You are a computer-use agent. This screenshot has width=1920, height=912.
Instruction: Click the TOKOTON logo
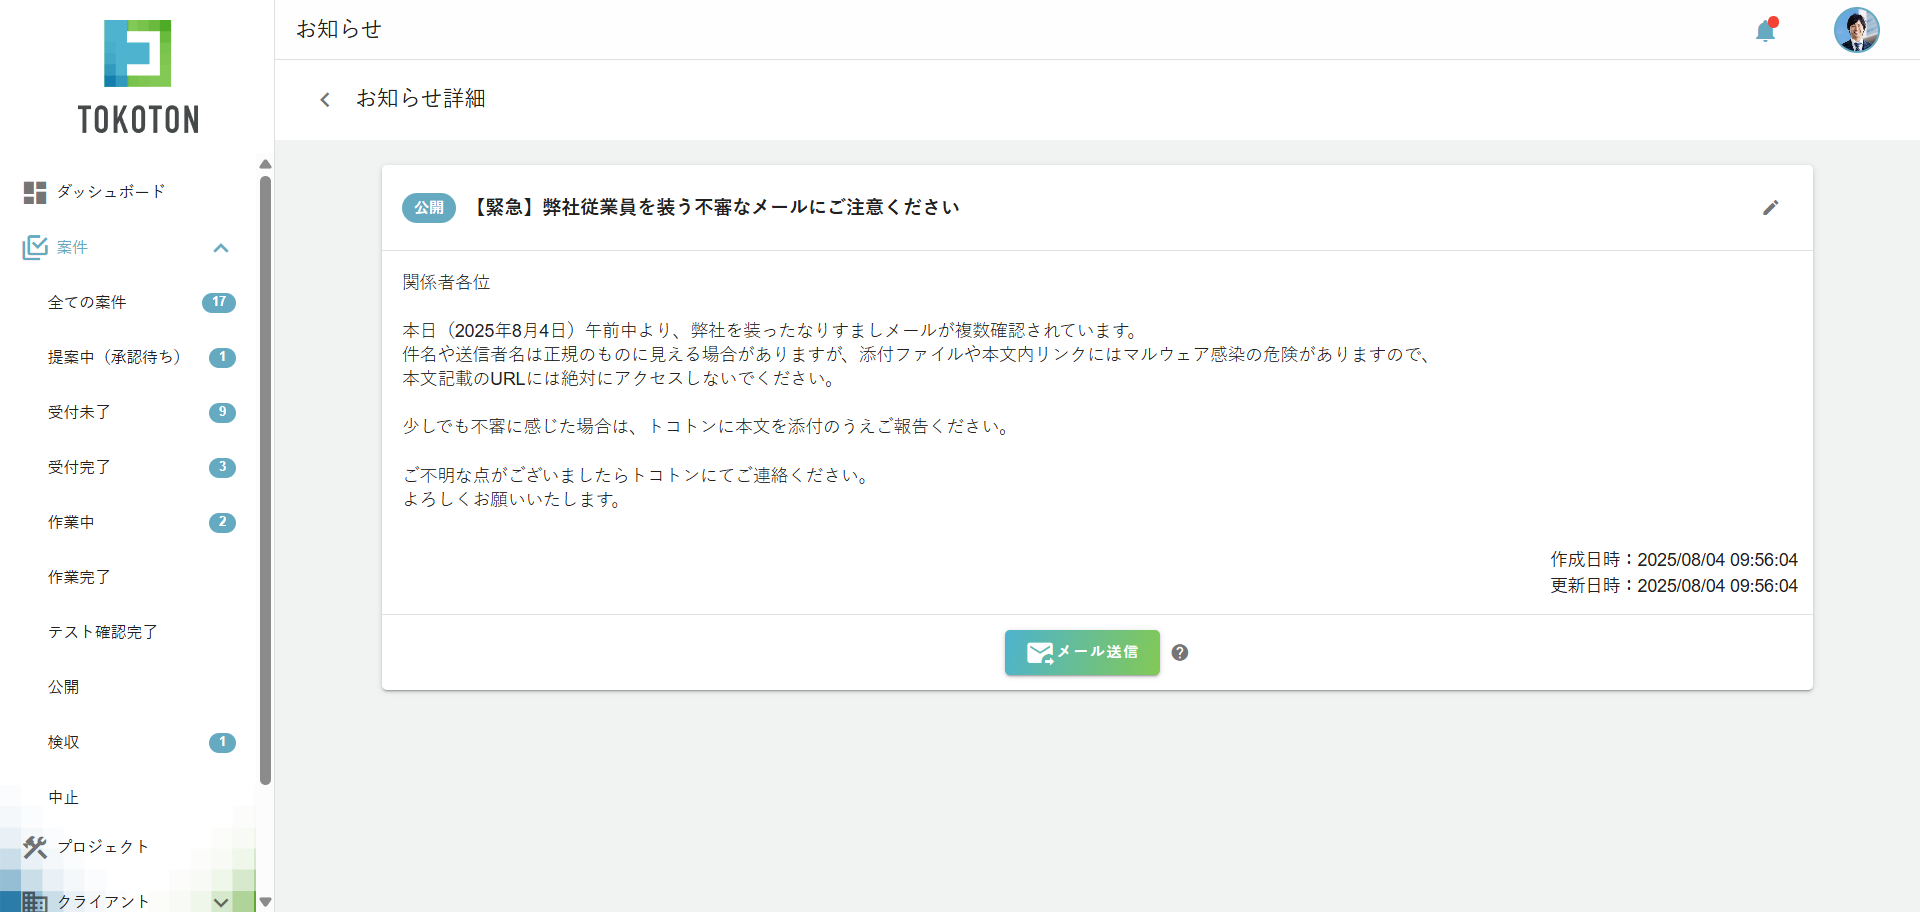coord(138,77)
